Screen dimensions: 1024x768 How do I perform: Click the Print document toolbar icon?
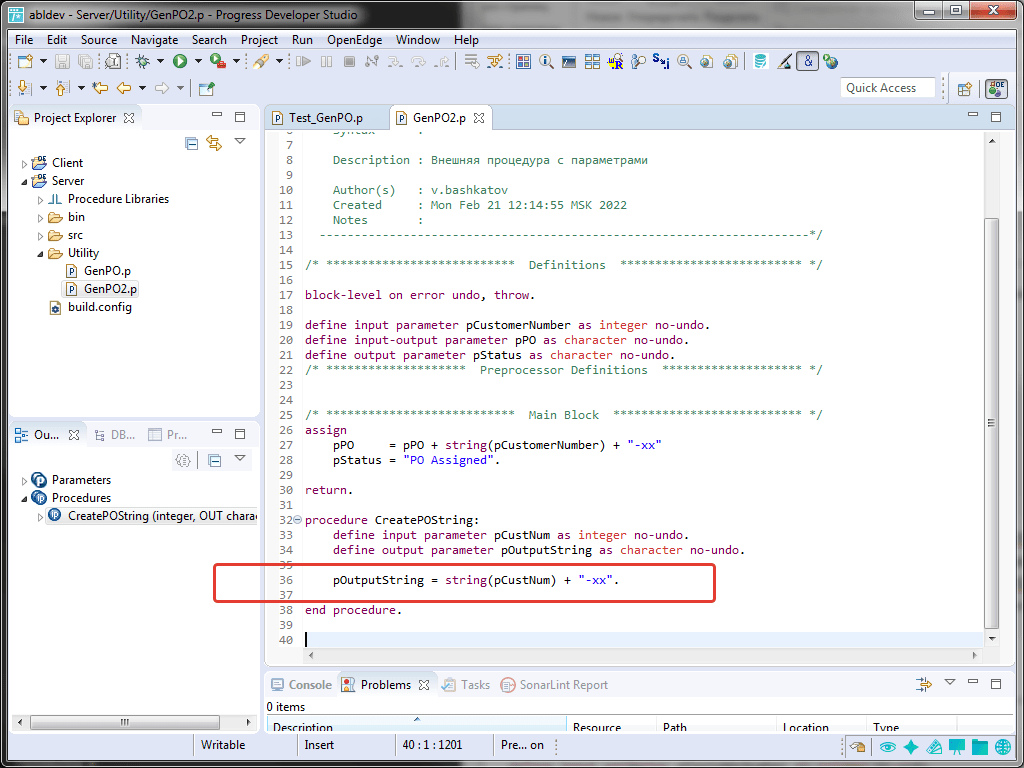coord(113,62)
